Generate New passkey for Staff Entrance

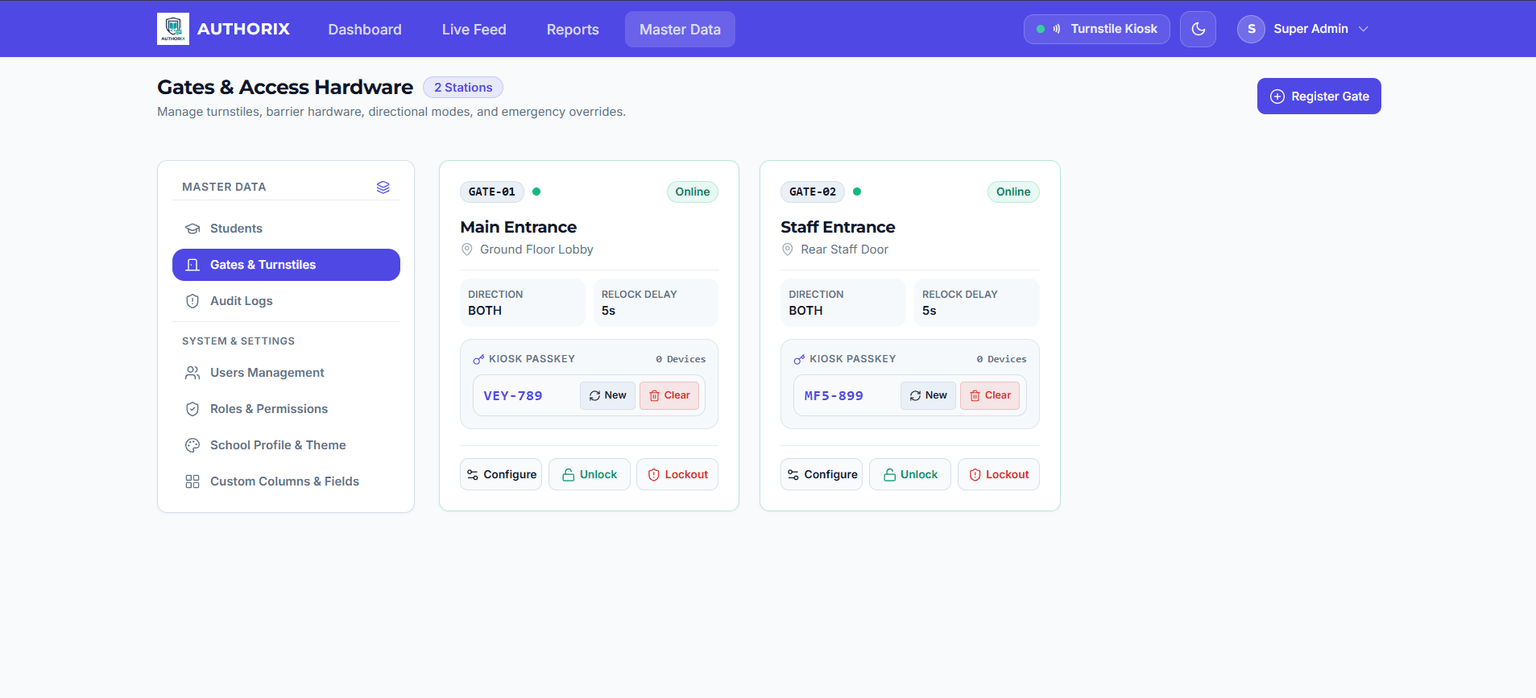tap(929, 395)
